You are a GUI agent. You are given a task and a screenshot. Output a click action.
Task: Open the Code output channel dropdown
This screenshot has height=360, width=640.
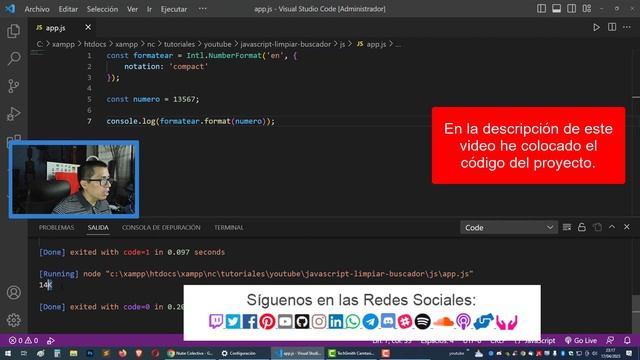[x=509, y=227]
